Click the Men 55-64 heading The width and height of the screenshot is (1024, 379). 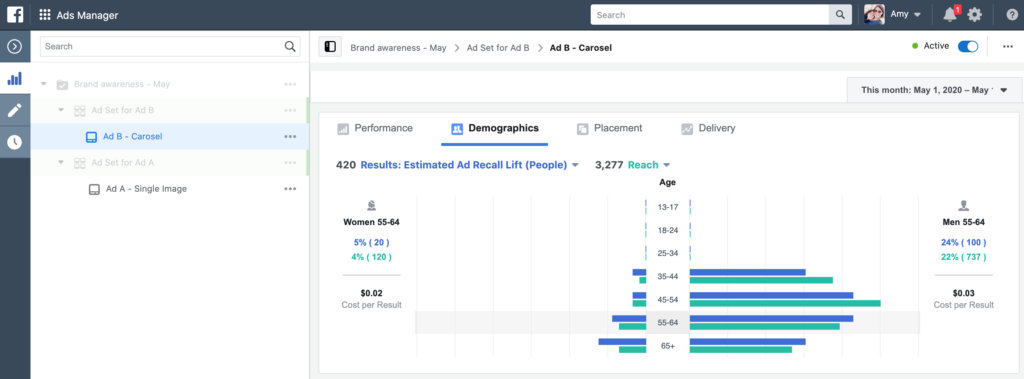point(963,222)
